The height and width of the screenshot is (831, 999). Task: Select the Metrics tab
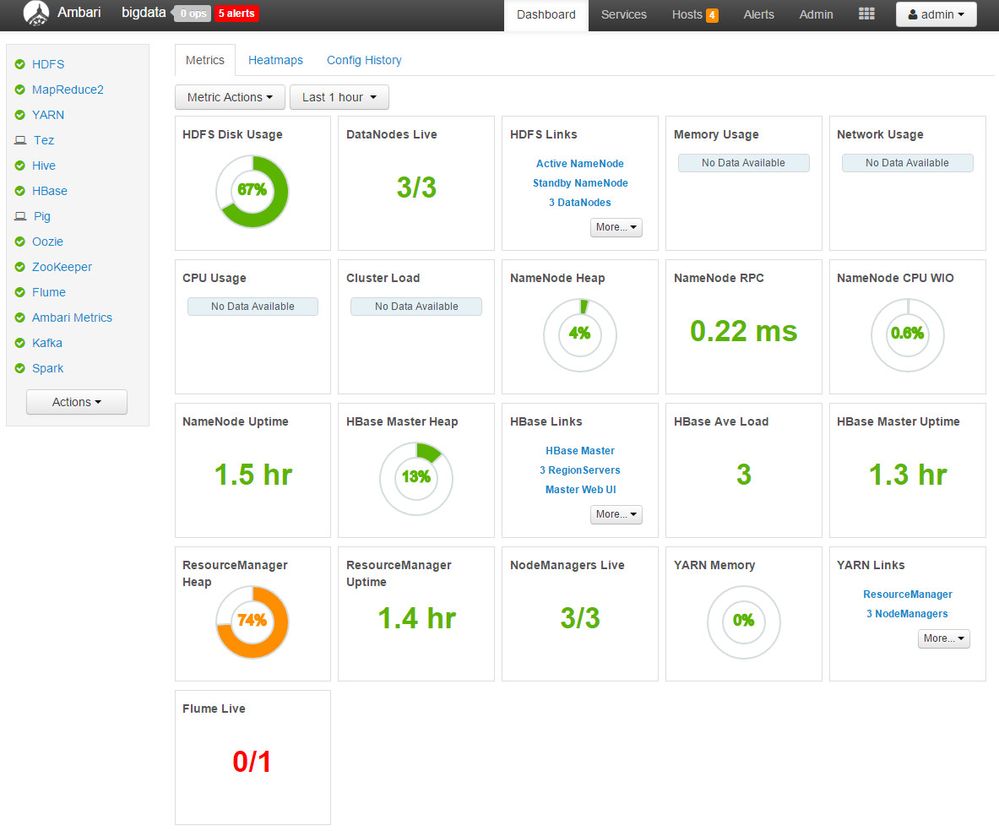205,60
